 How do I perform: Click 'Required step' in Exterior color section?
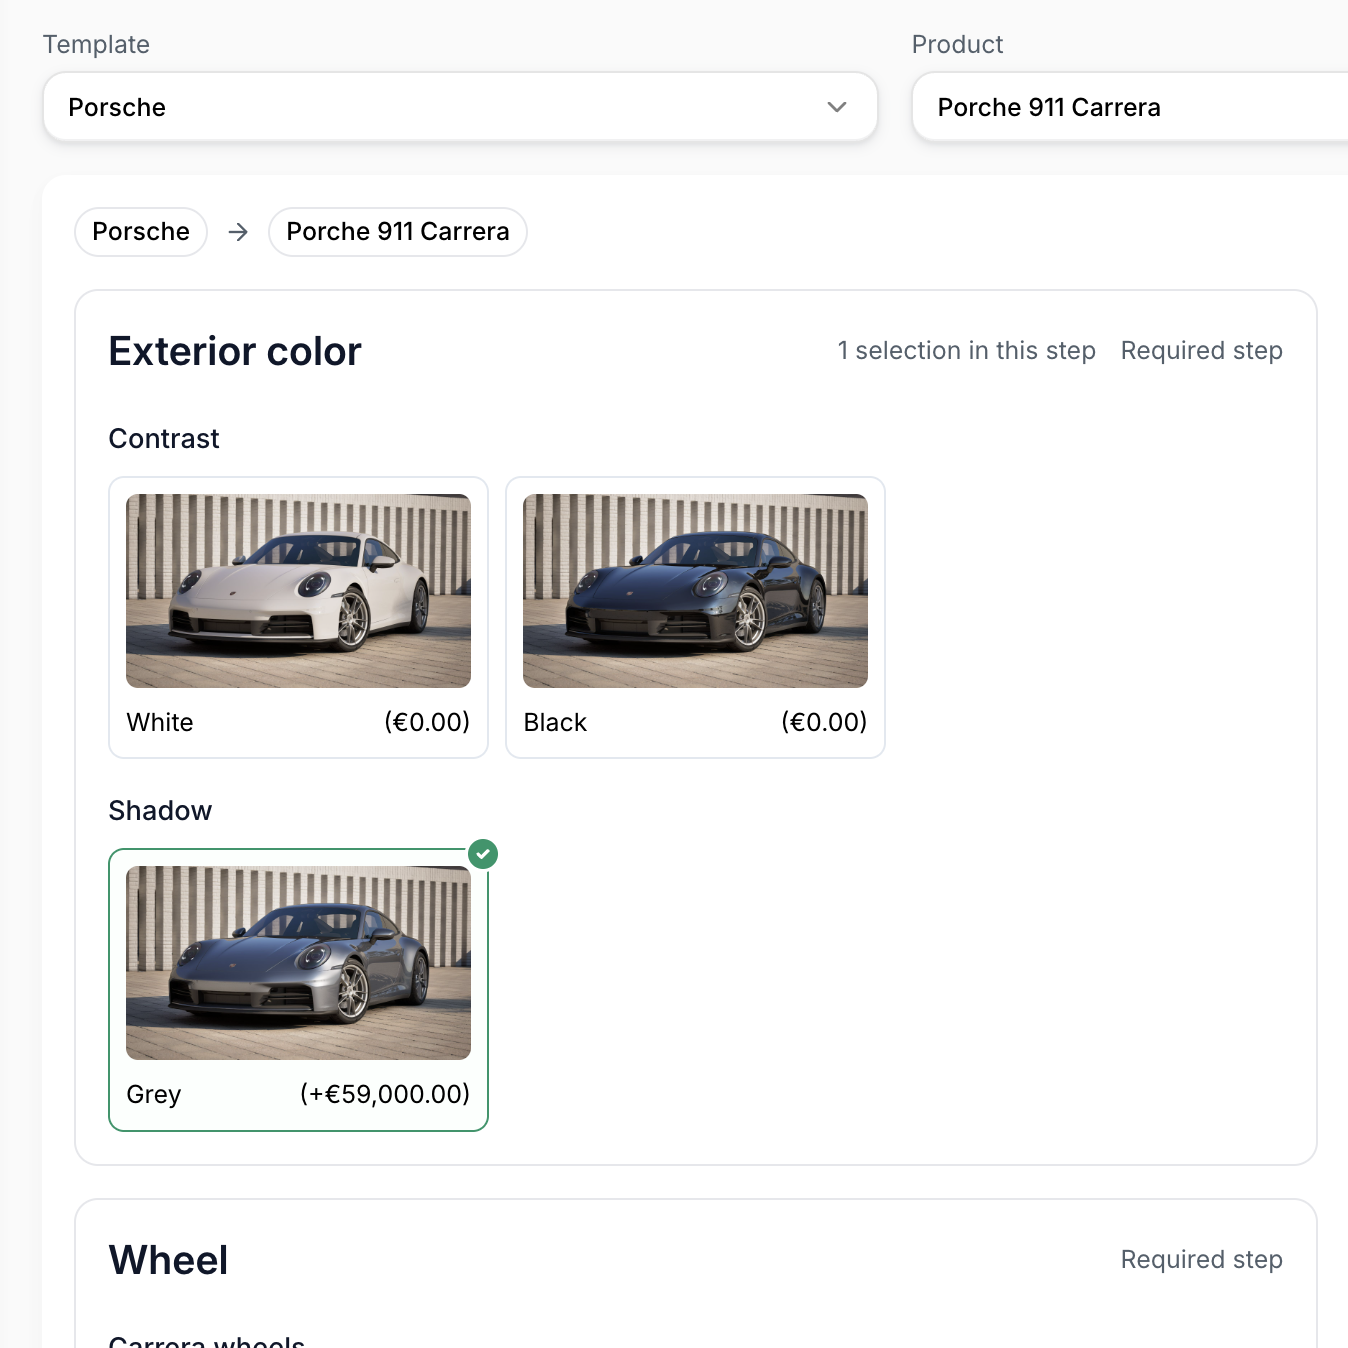coord(1202,351)
